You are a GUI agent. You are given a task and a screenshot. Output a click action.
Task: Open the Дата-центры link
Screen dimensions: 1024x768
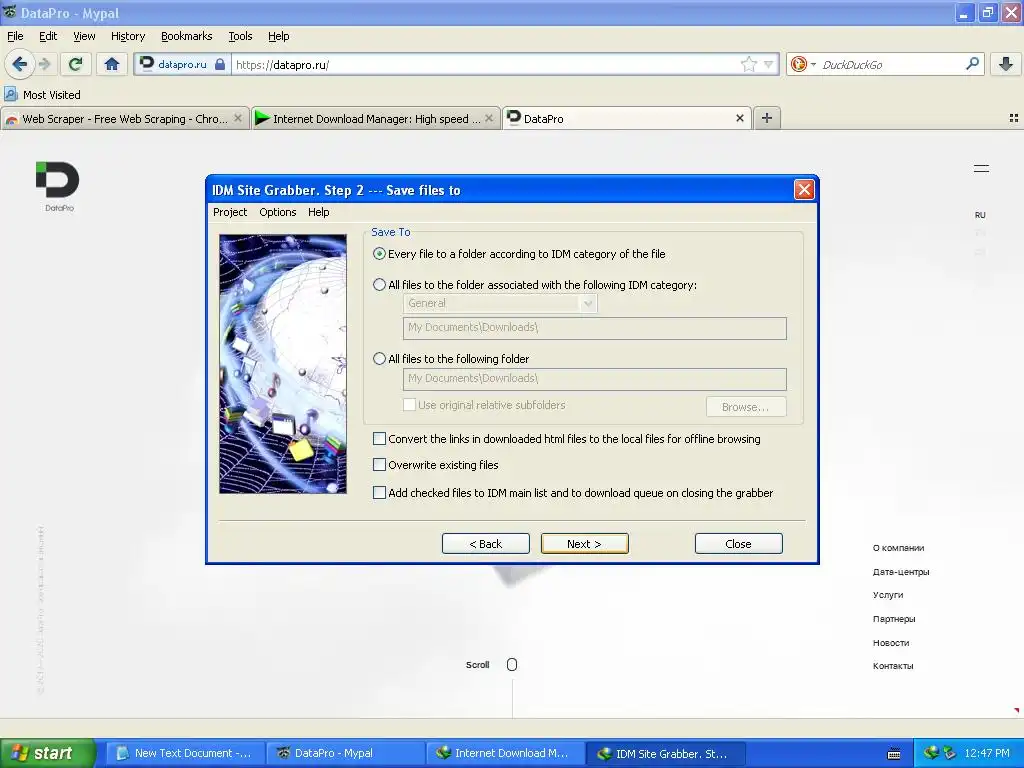pos(901,572)
